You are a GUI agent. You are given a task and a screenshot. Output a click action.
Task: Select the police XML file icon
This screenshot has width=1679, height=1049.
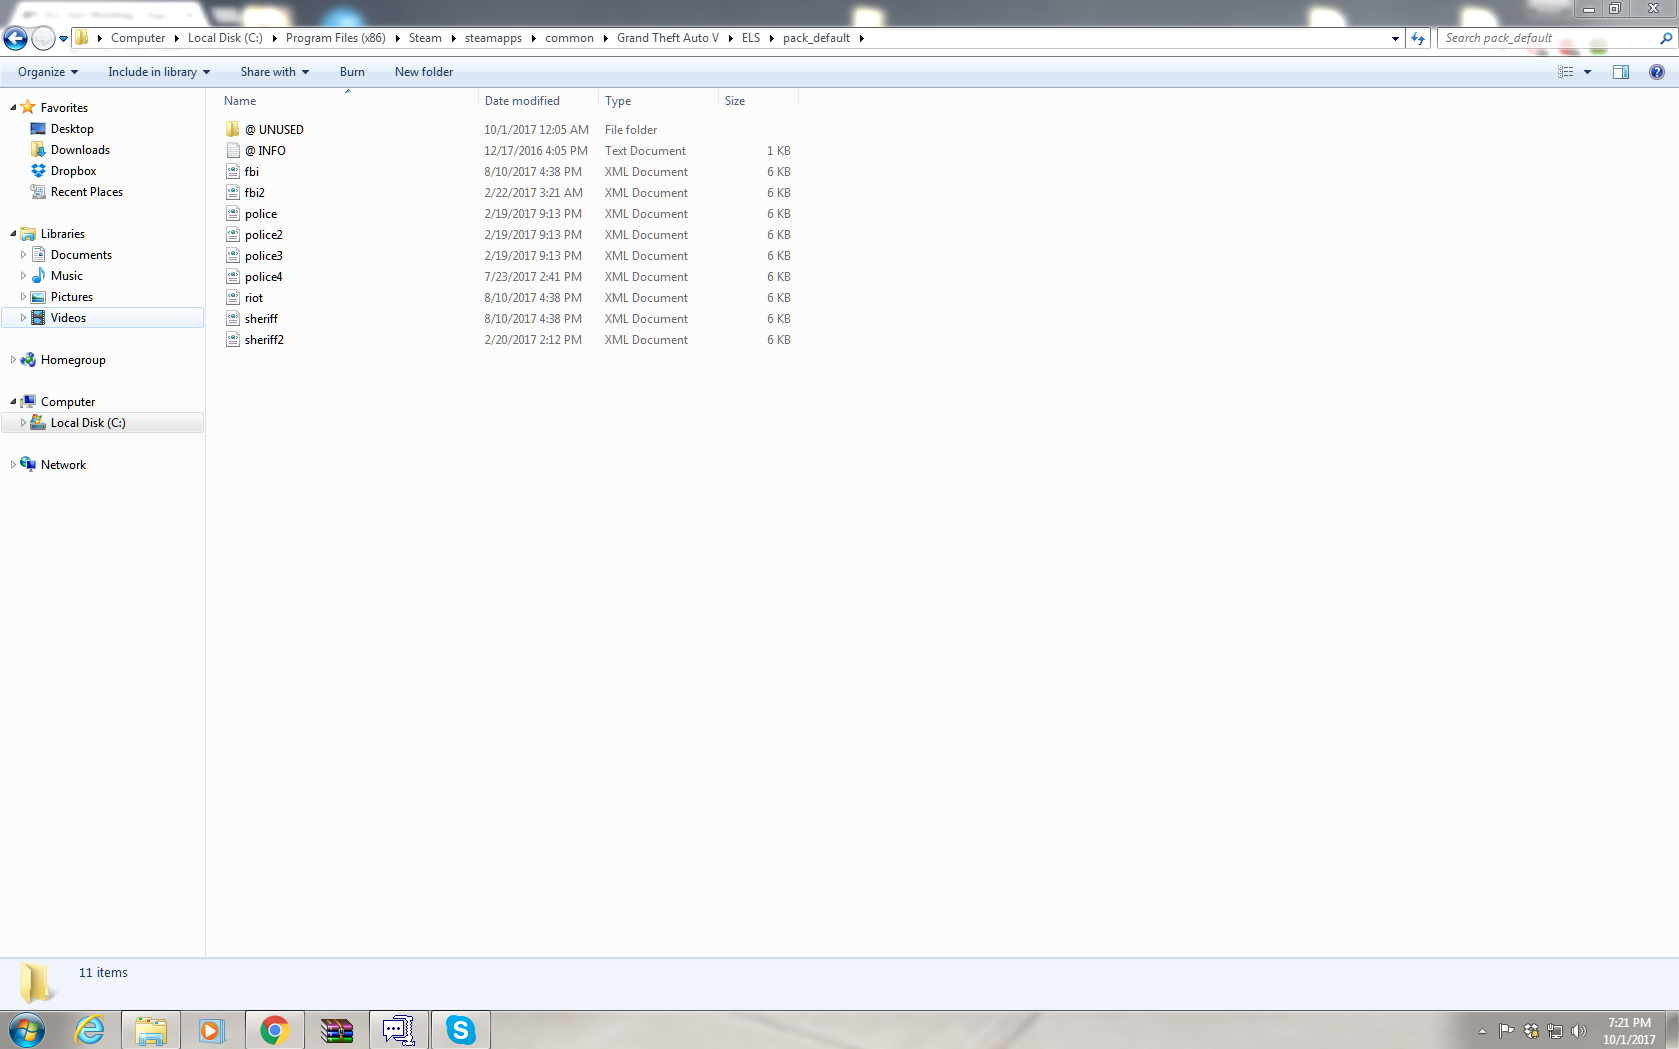(x=233, y=214)
